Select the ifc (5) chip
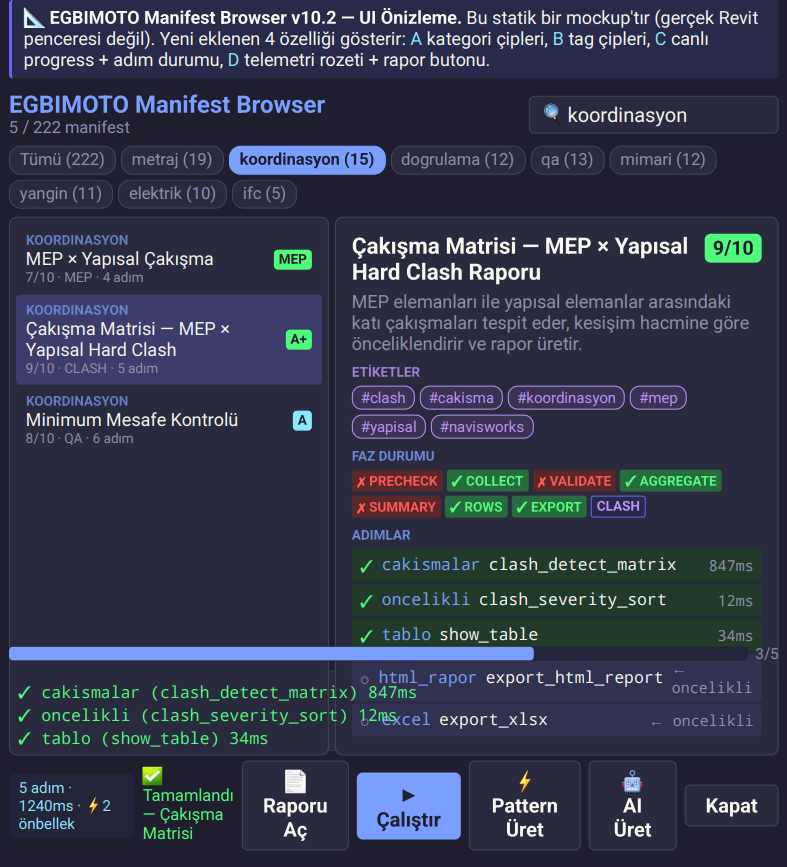This screenshot has width=787, height=867. point(264,194)
